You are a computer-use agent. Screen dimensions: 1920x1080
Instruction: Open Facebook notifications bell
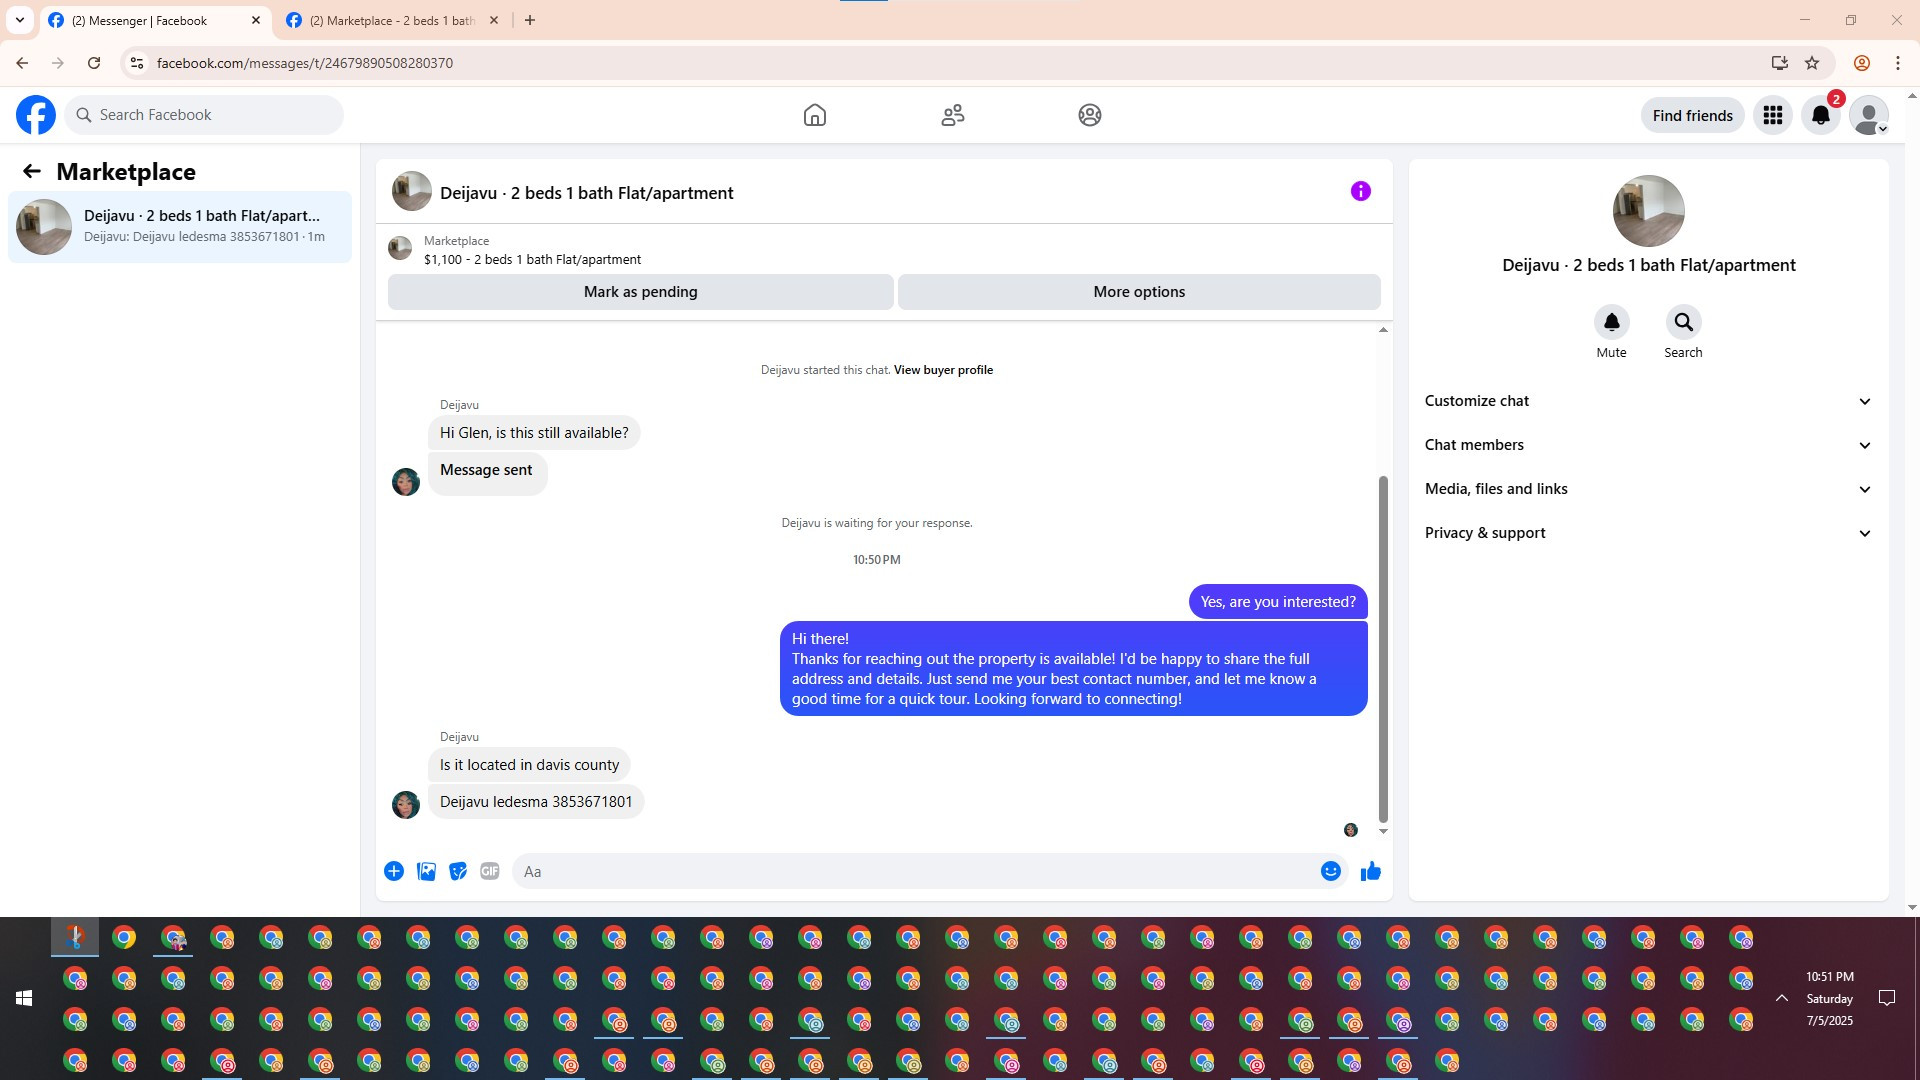[1820, 115]
